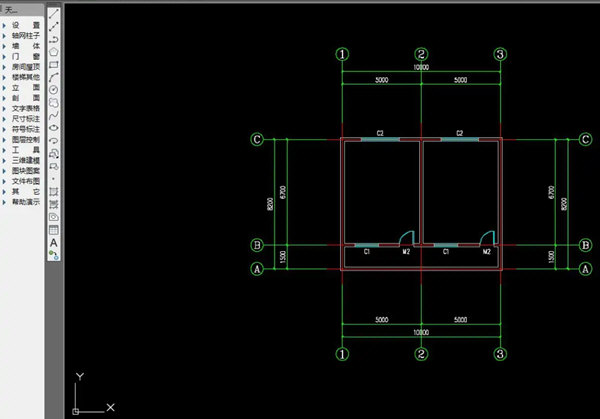
Task: Expand the 楼梯其他 menu arrow
Action: (x=4, y=77)
